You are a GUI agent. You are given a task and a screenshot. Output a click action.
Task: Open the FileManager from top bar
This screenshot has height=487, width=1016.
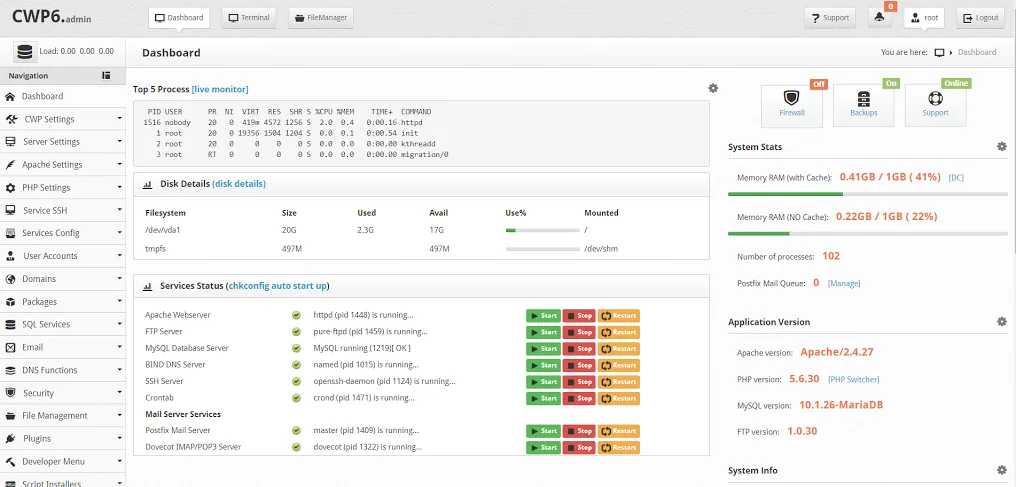(321, 17)
